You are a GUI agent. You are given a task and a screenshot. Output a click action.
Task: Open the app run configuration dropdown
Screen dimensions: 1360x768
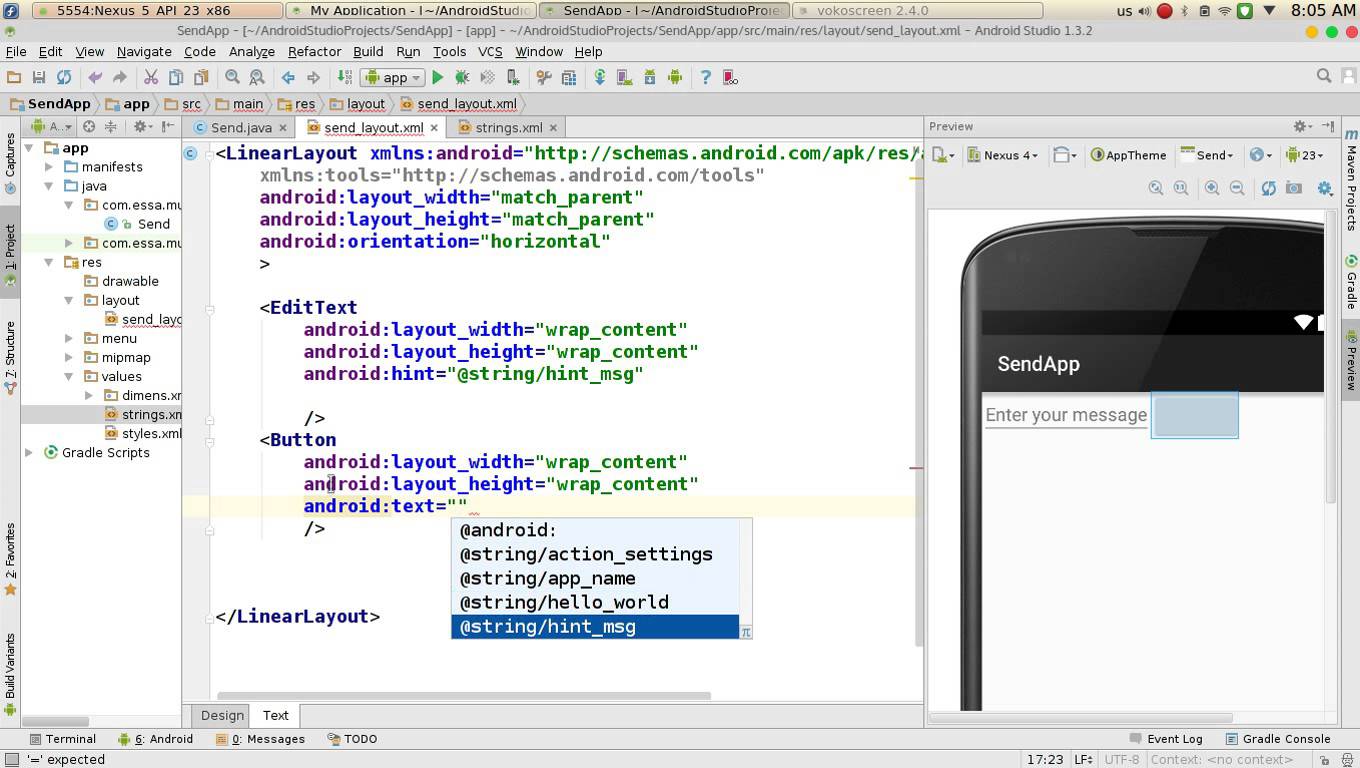click(391, 77)
